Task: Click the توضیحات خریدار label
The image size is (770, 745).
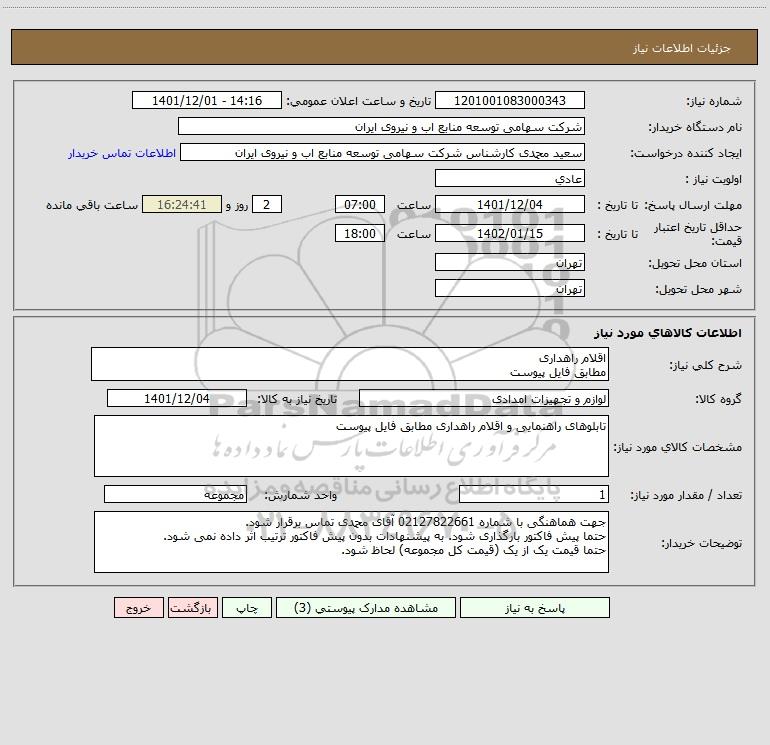Action: tap(701, 543)
